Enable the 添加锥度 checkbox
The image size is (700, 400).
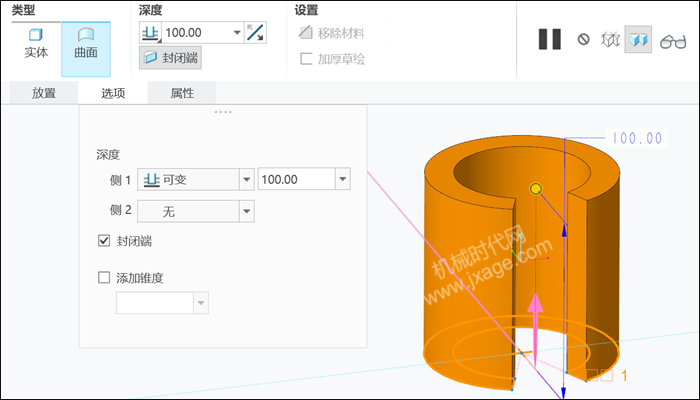tap(104, 278)
